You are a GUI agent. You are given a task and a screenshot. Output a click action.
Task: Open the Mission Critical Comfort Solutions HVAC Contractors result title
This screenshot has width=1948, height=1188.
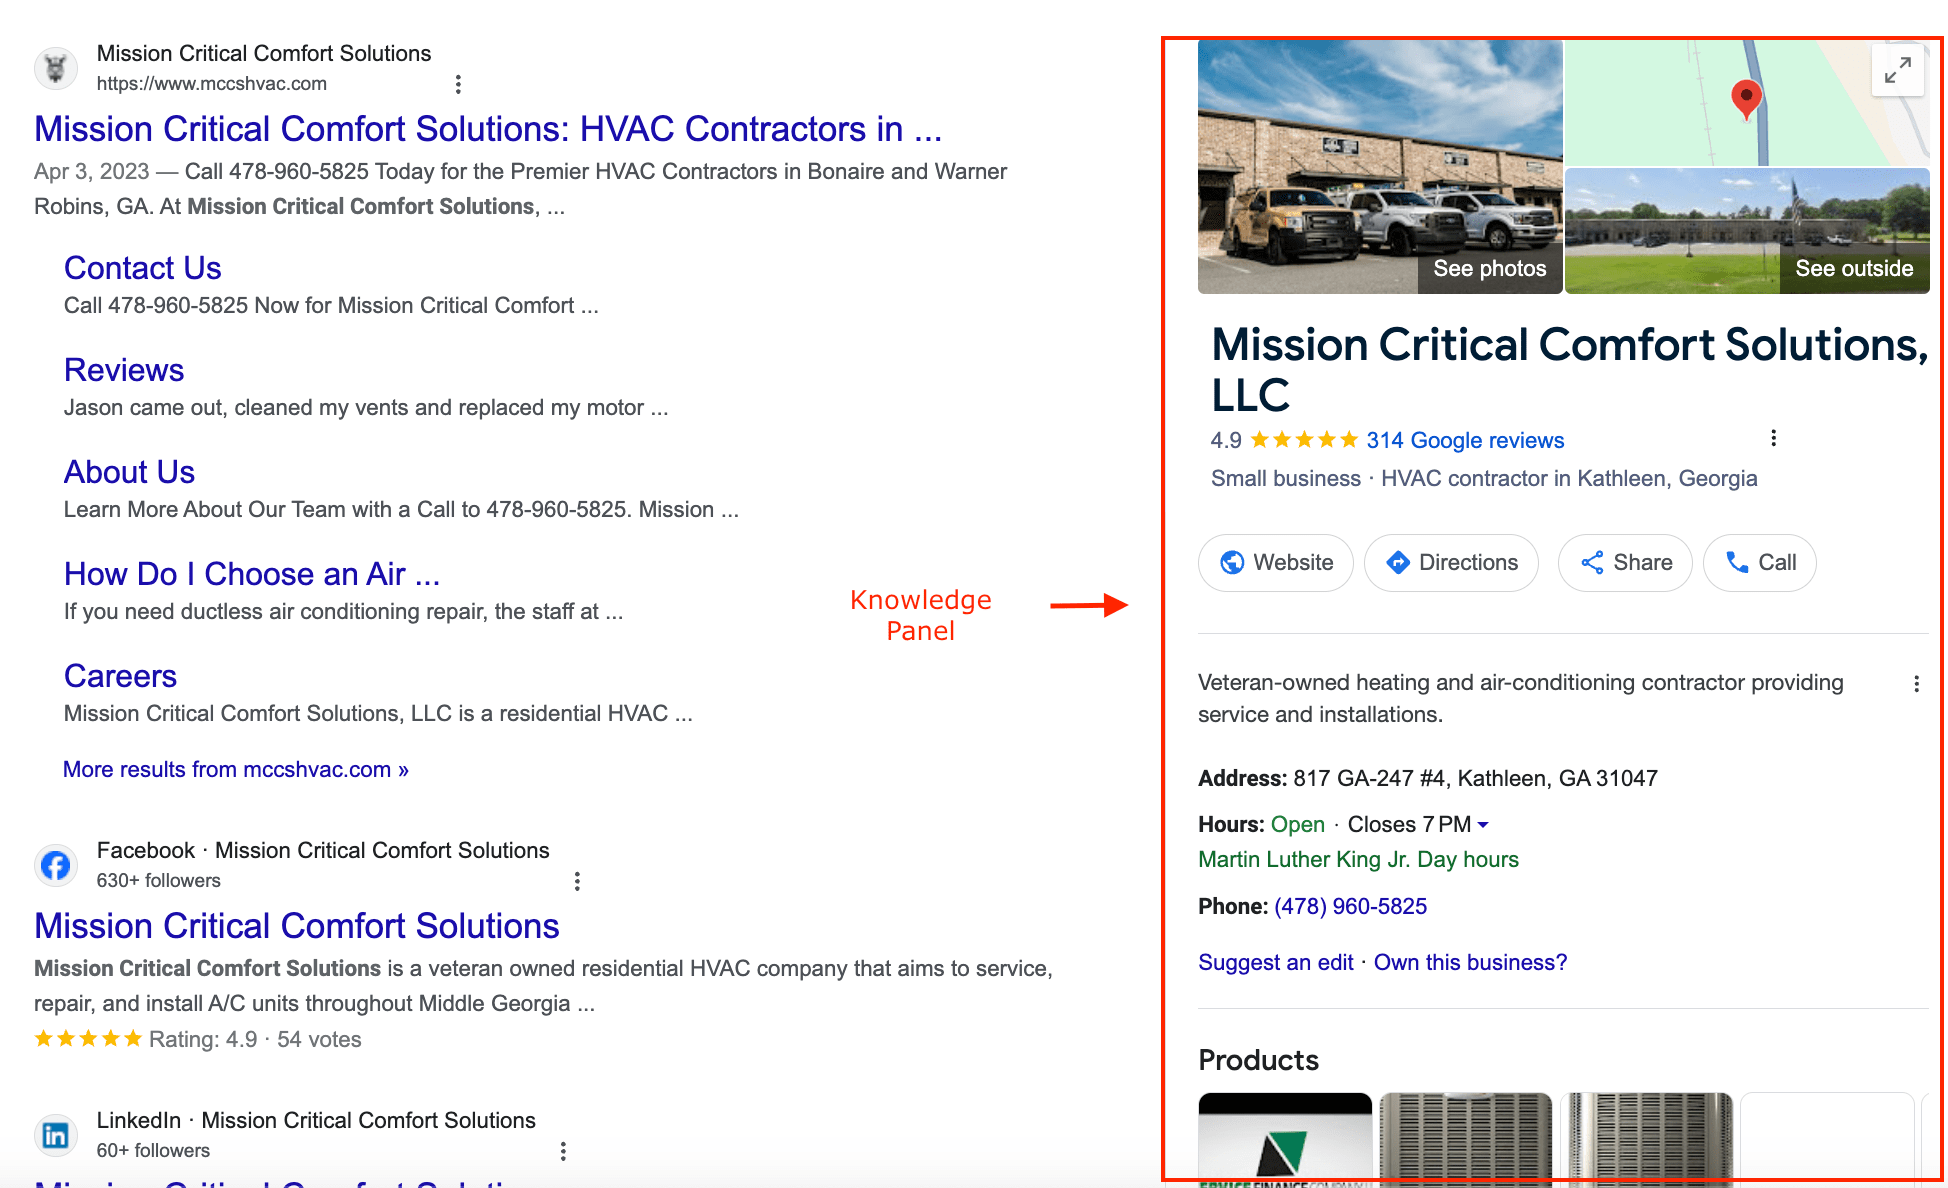[488, 129]
